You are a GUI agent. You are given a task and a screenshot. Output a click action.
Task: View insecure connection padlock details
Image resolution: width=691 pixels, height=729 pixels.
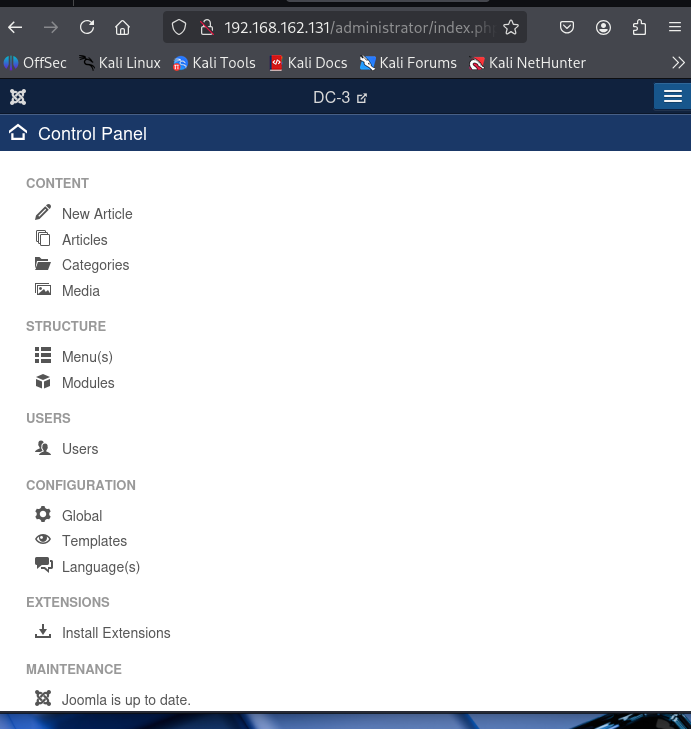click(207, 27)
